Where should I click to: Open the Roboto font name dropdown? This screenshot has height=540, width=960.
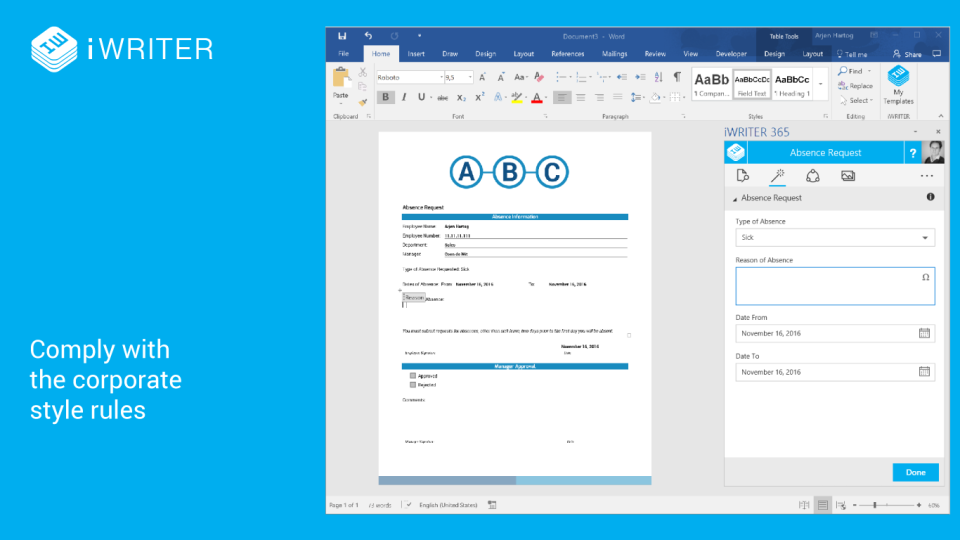[441, 78]
